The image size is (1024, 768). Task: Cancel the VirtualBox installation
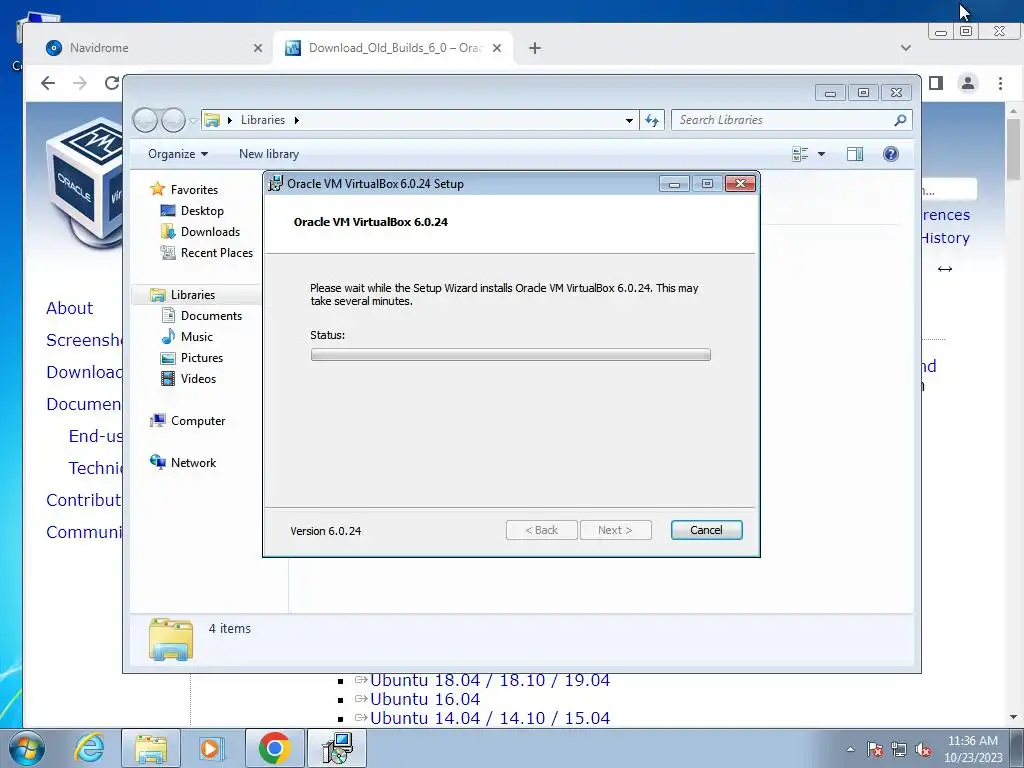tap(706, 530)
